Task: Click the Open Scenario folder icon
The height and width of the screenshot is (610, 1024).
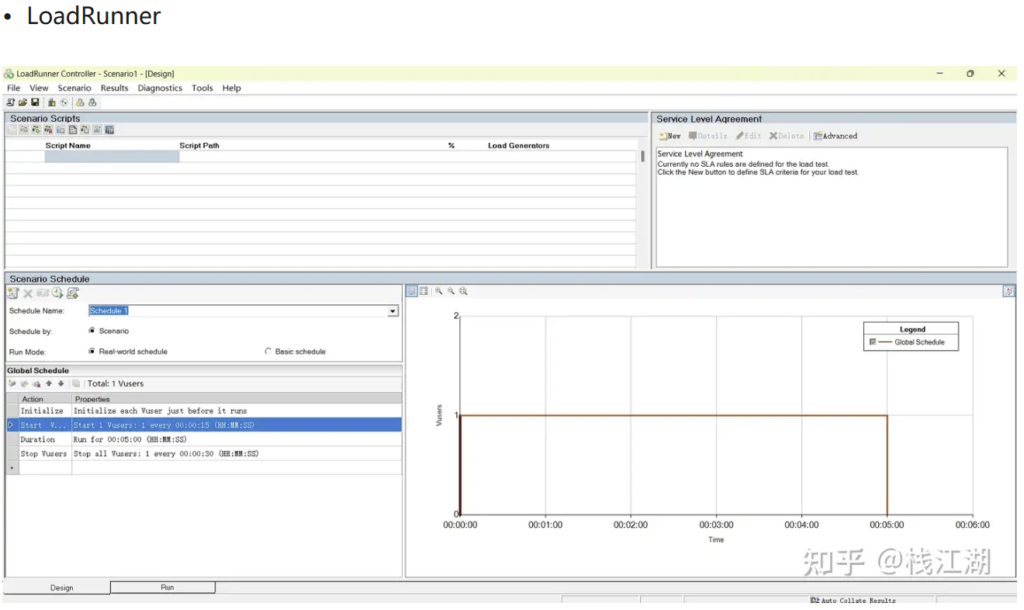Action: [x=22, y=102]
